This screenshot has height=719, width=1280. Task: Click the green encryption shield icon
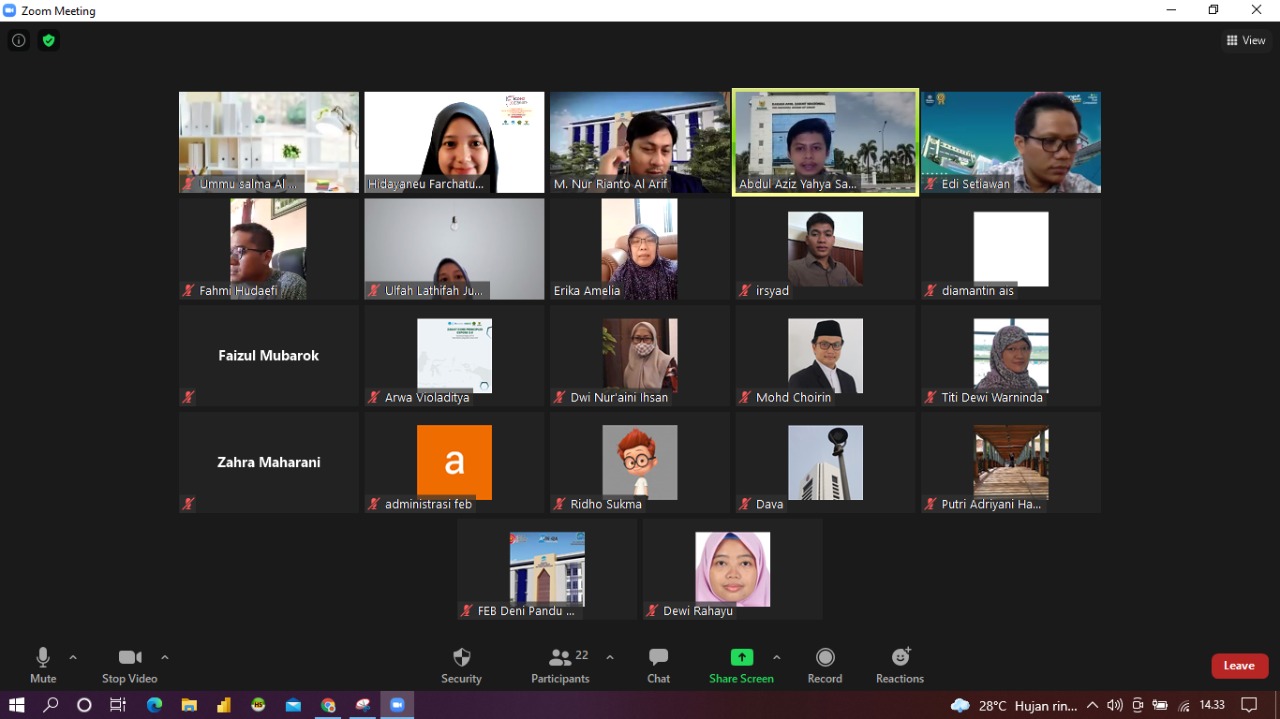coord(48,41)
